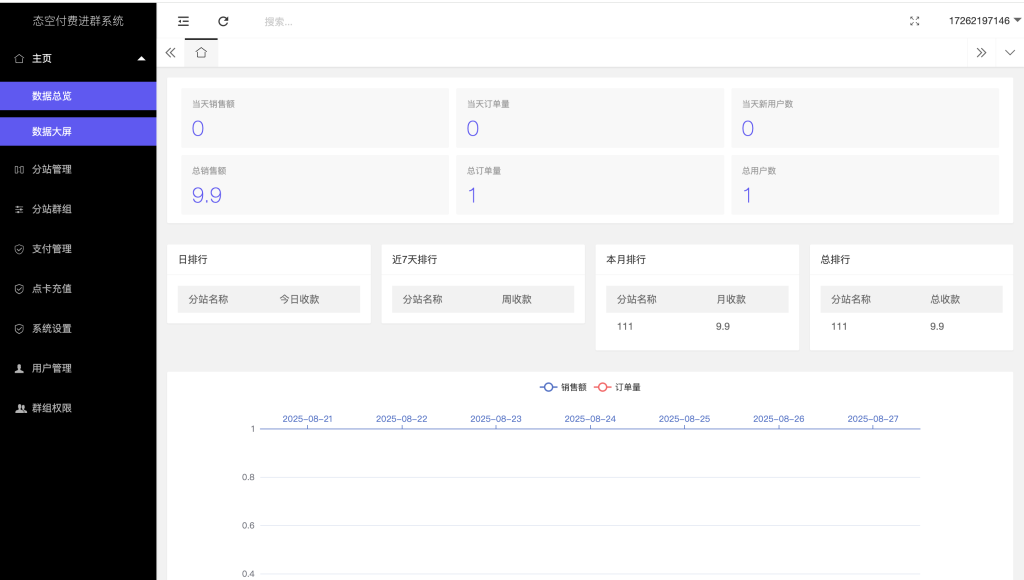Click the shield icon next to 支付管理

coord(17,249)
